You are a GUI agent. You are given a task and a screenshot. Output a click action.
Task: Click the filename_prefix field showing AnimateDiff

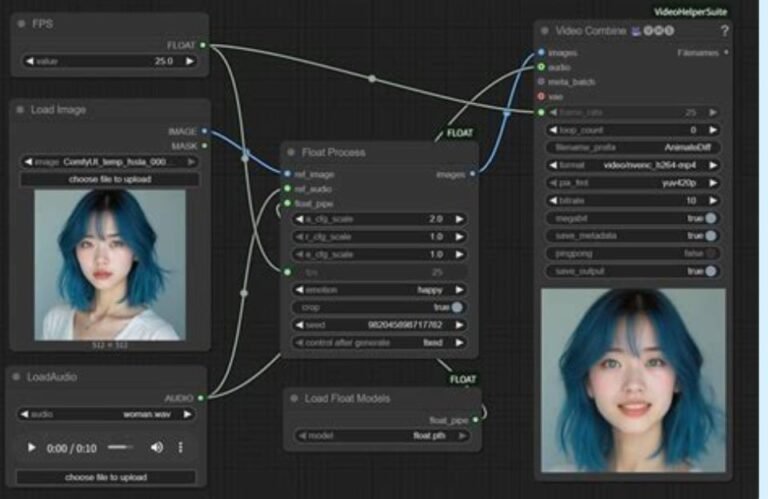coord(633,148)
